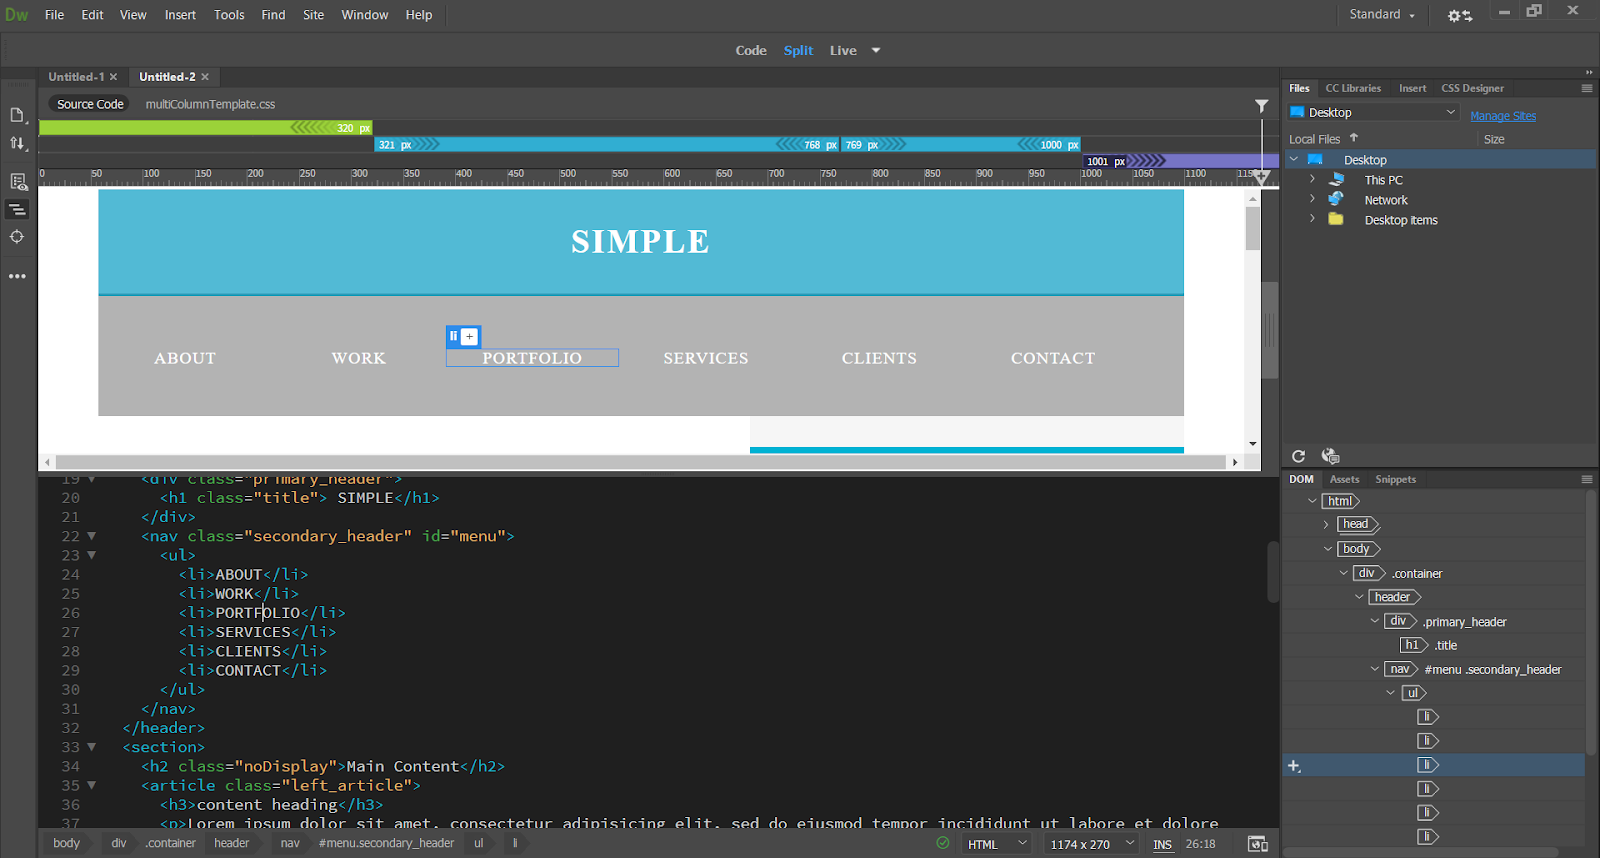Open the Manage Files icon in left toolbar
Image resolution: width=1600 pixels, height=858 pixels.
17,115
